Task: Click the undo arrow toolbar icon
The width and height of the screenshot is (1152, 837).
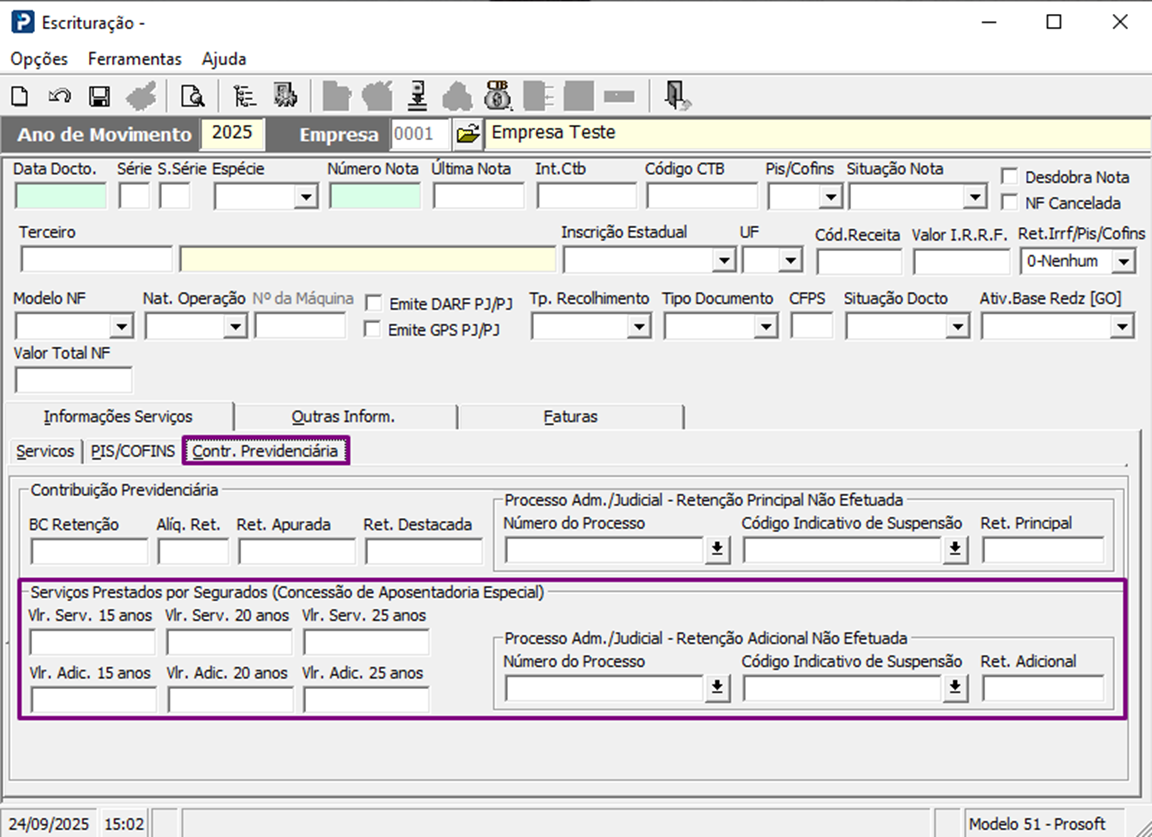Action: [59, 96]
